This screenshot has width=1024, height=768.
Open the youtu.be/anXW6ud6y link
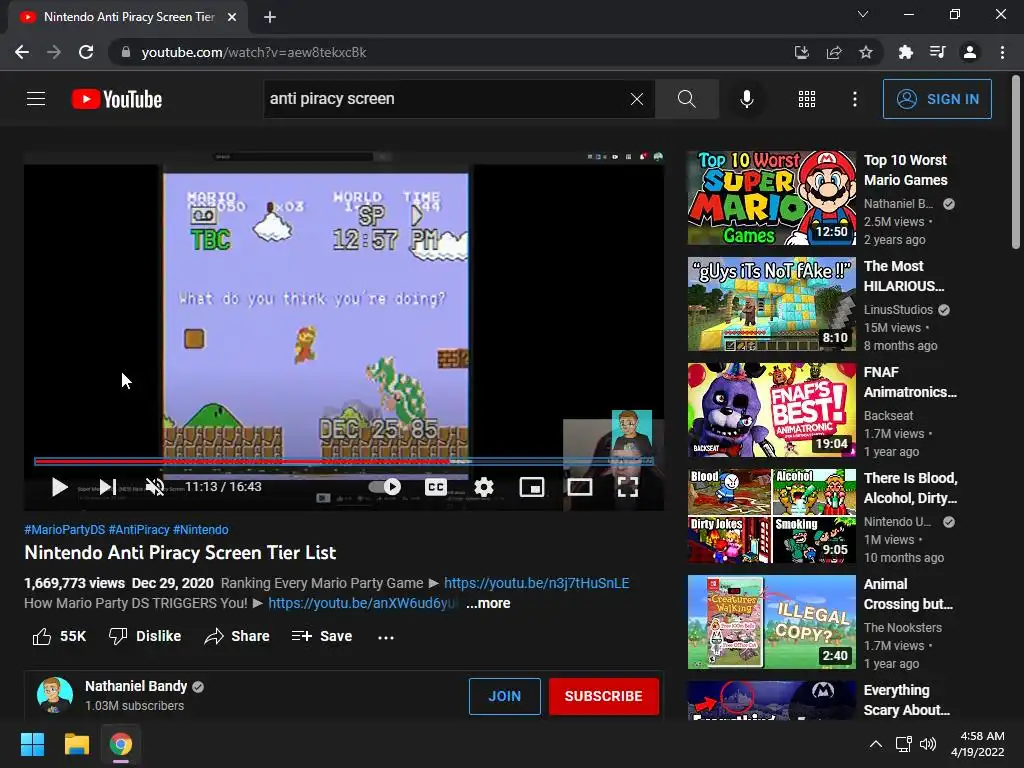coord(364,603)
